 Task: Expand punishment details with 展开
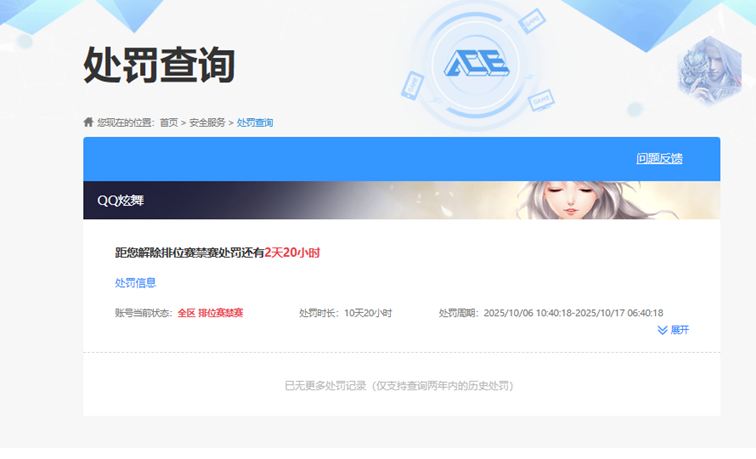(673, 330)
